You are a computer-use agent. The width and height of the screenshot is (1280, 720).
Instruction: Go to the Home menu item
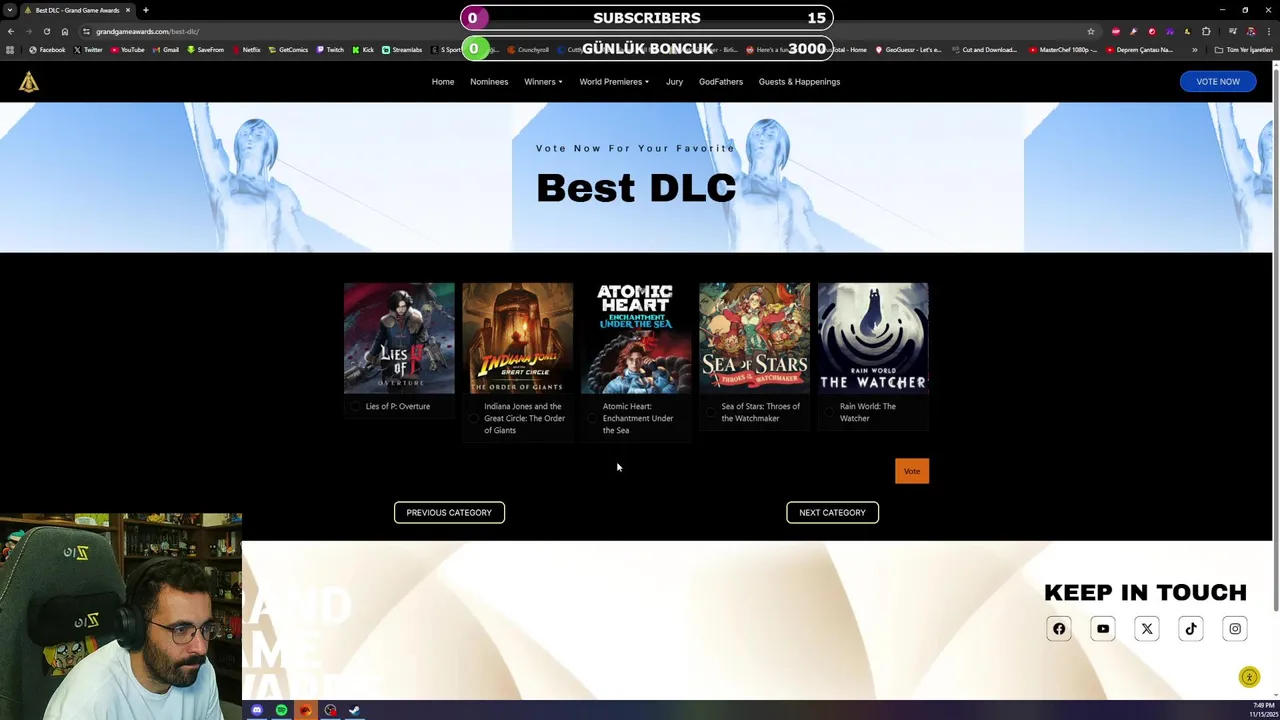(x=443, y=82)
